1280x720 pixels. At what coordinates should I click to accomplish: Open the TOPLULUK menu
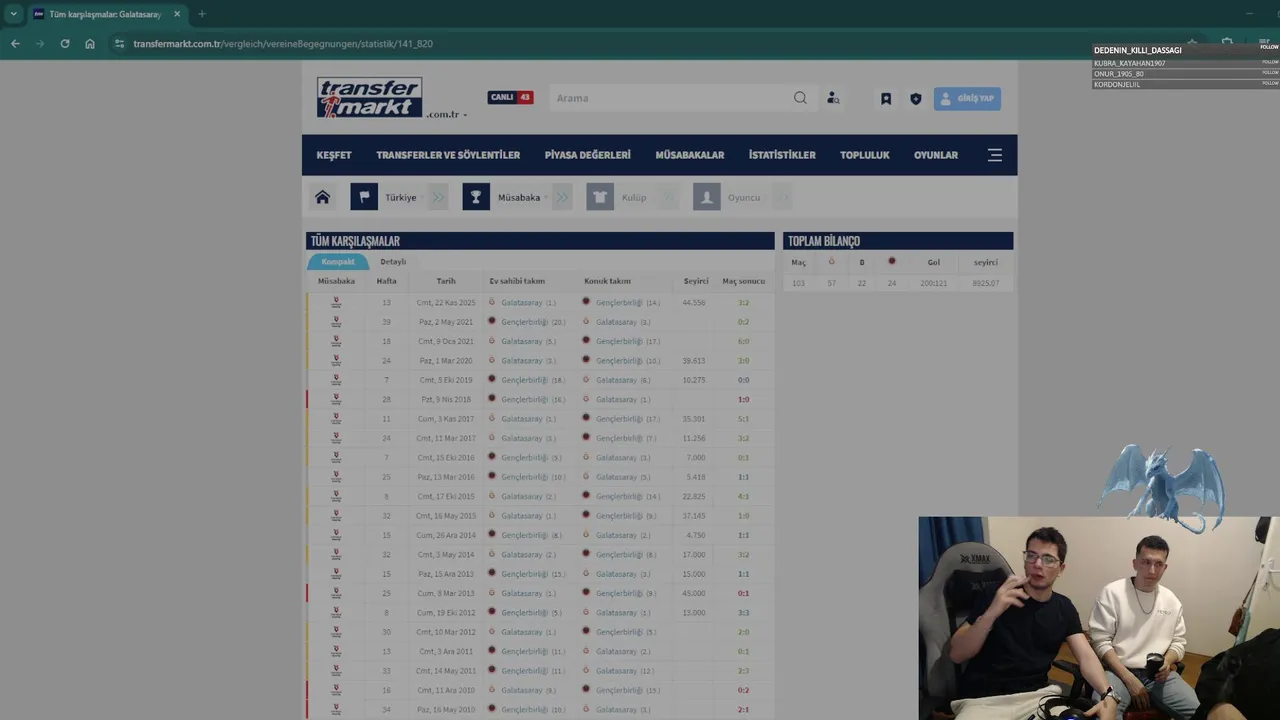point(865,155)
